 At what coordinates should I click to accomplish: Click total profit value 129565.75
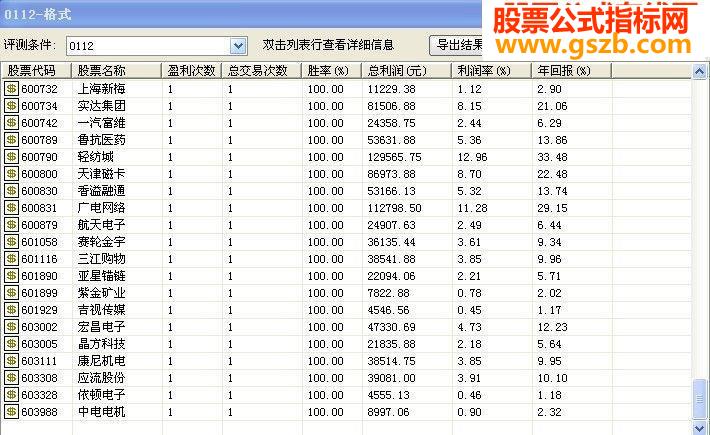pos(394,157)
